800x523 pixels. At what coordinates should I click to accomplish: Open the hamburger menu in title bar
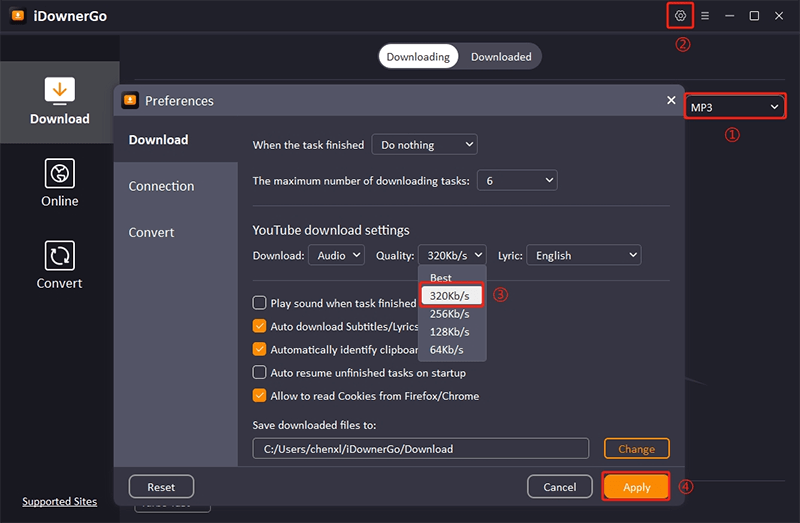[x=705, y=16]
